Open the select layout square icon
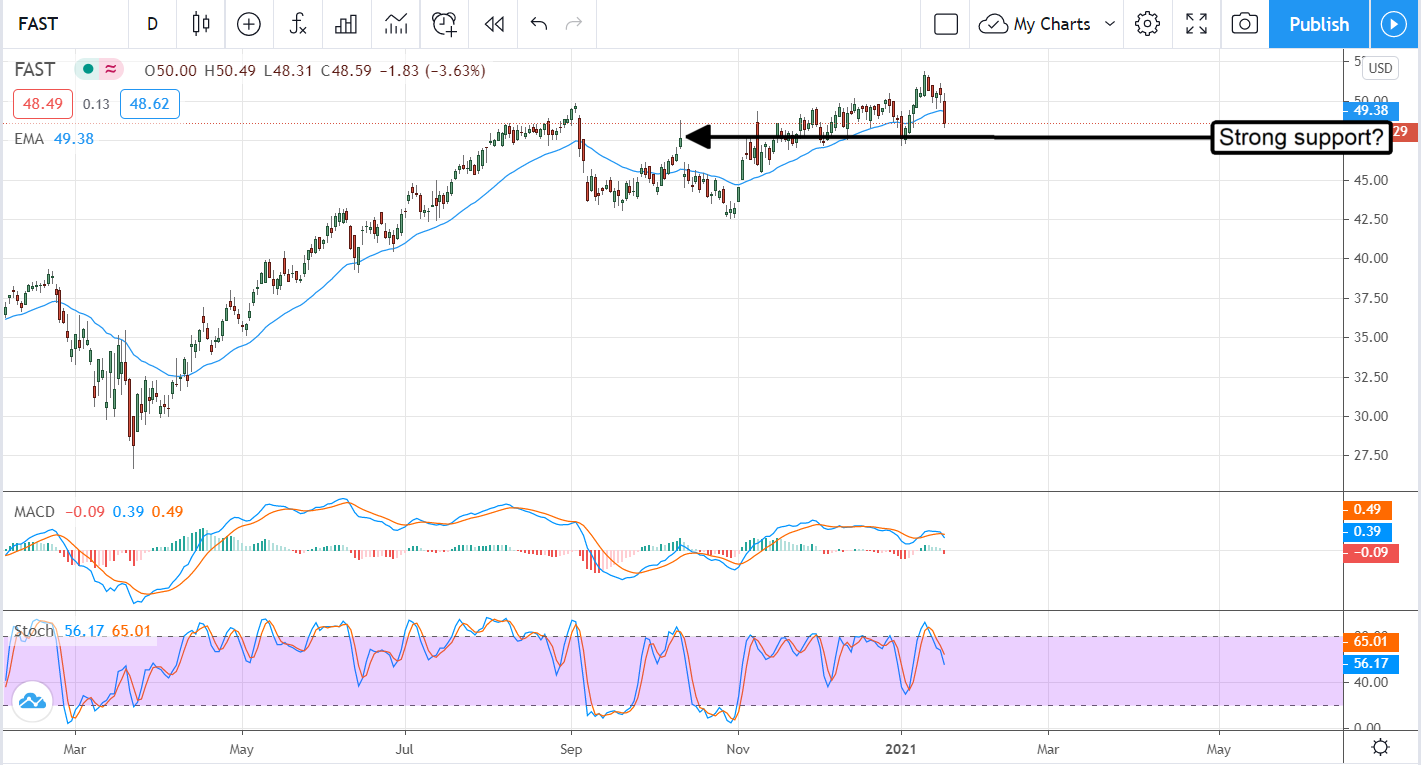 (945, 24)
